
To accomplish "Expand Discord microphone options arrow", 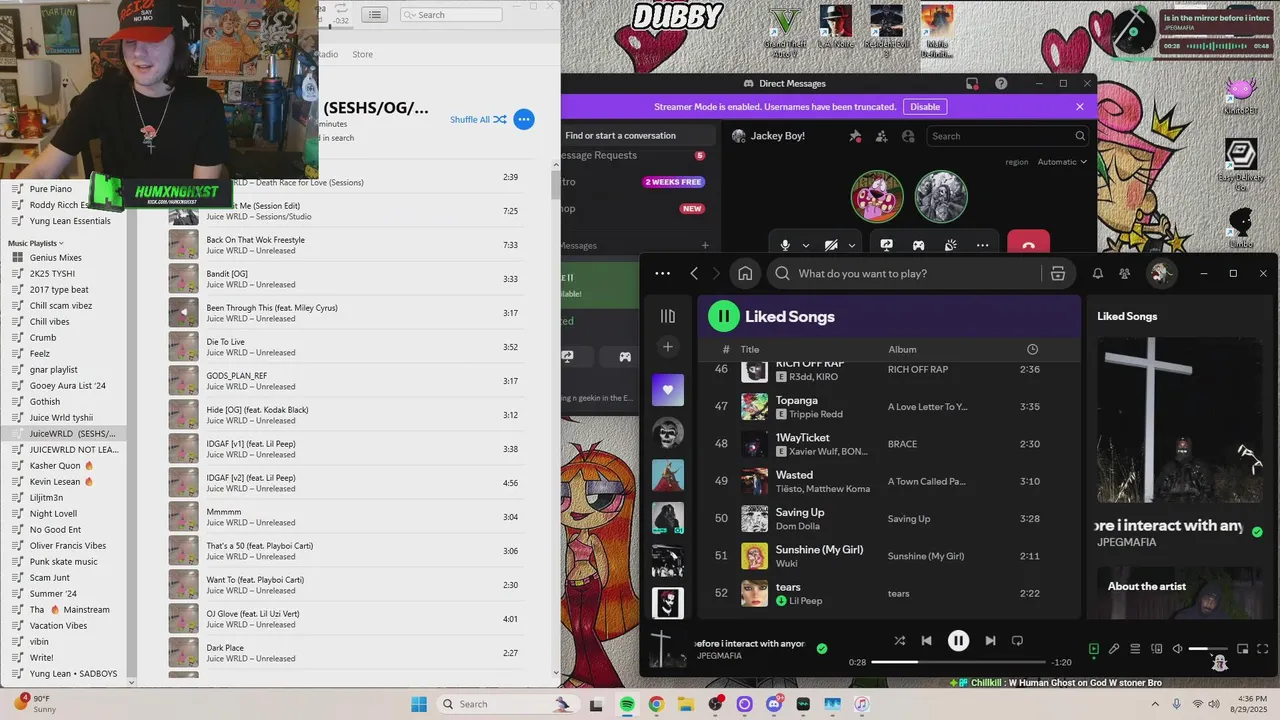I will 806,245.
